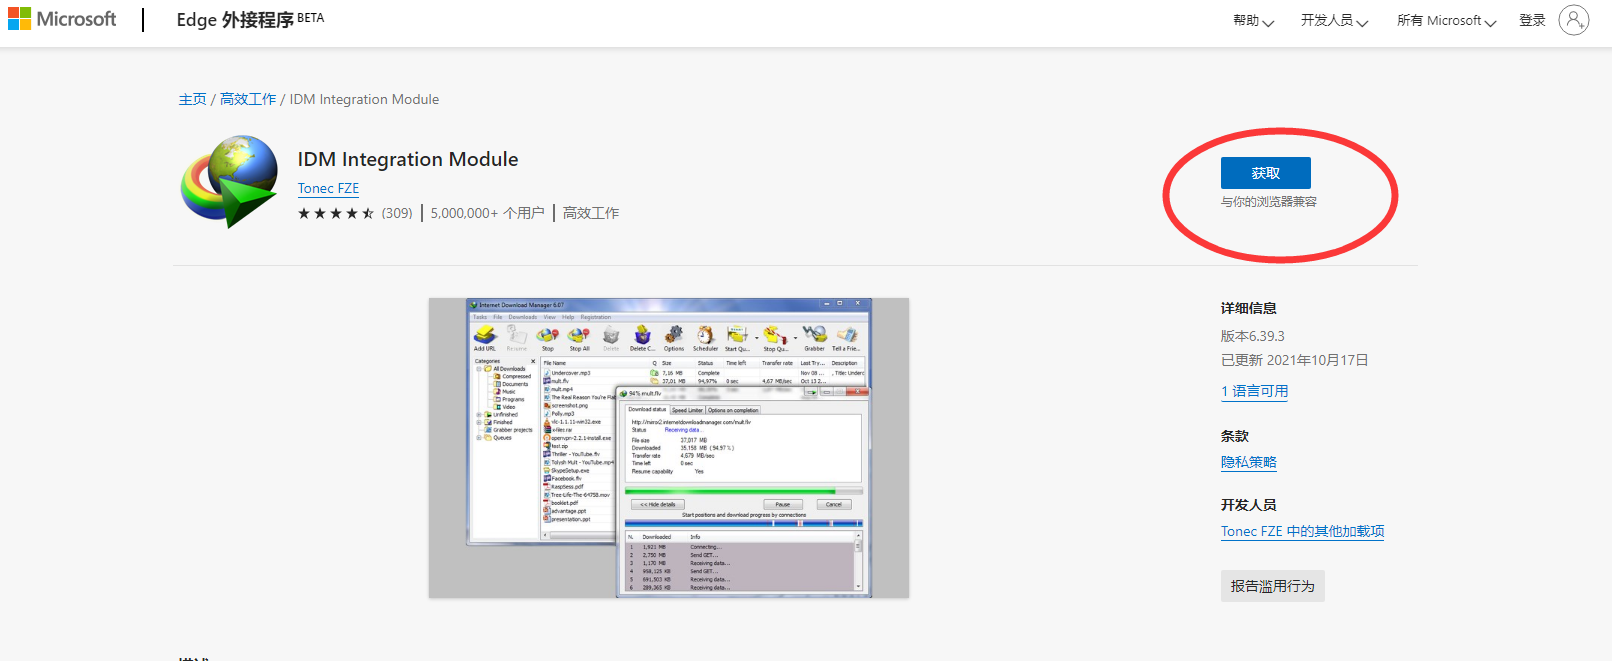Click the 报告滥用行为 button
1612x661 pixels.
(1273, 586)
